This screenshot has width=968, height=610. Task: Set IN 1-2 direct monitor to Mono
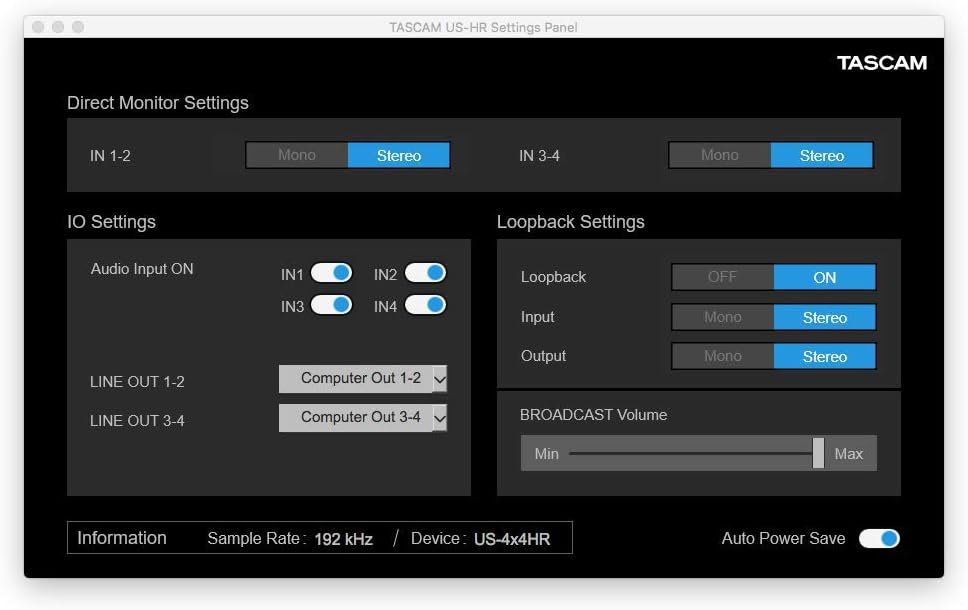[x=297, y=155]
